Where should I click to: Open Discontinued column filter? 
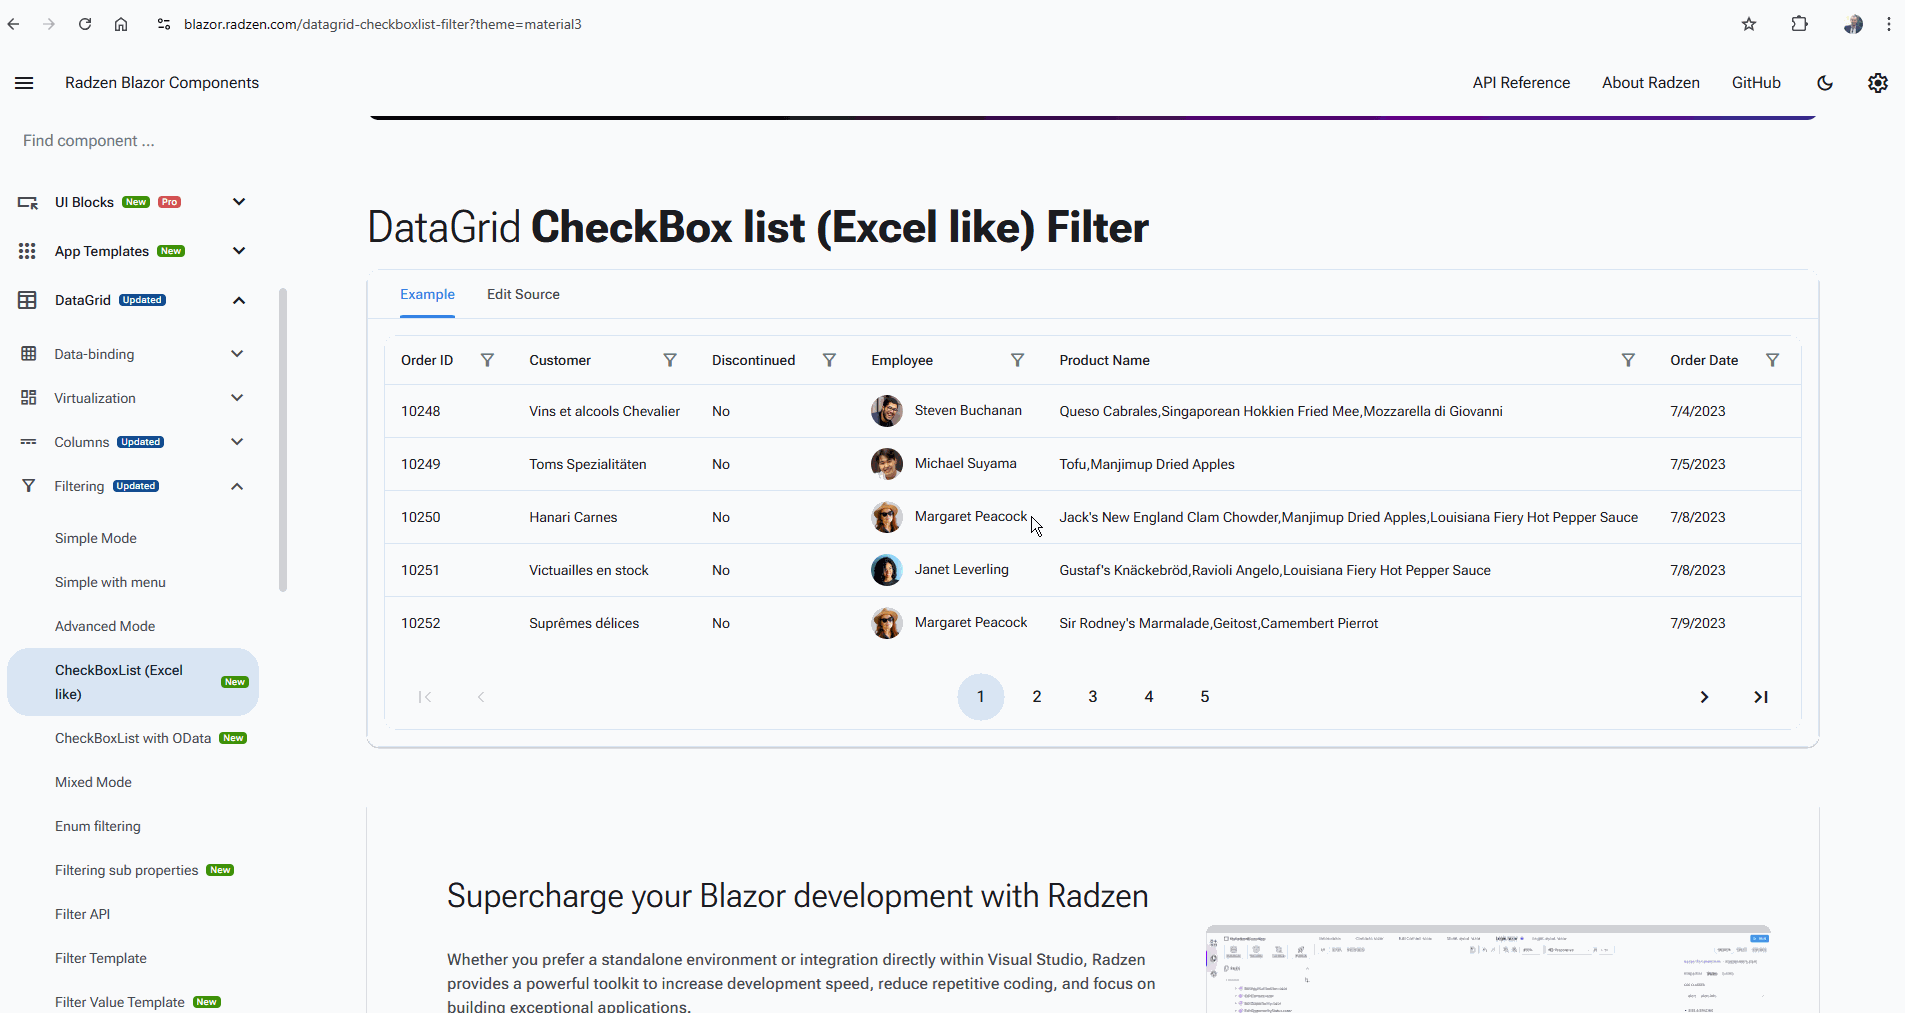[x=829, y=360]
